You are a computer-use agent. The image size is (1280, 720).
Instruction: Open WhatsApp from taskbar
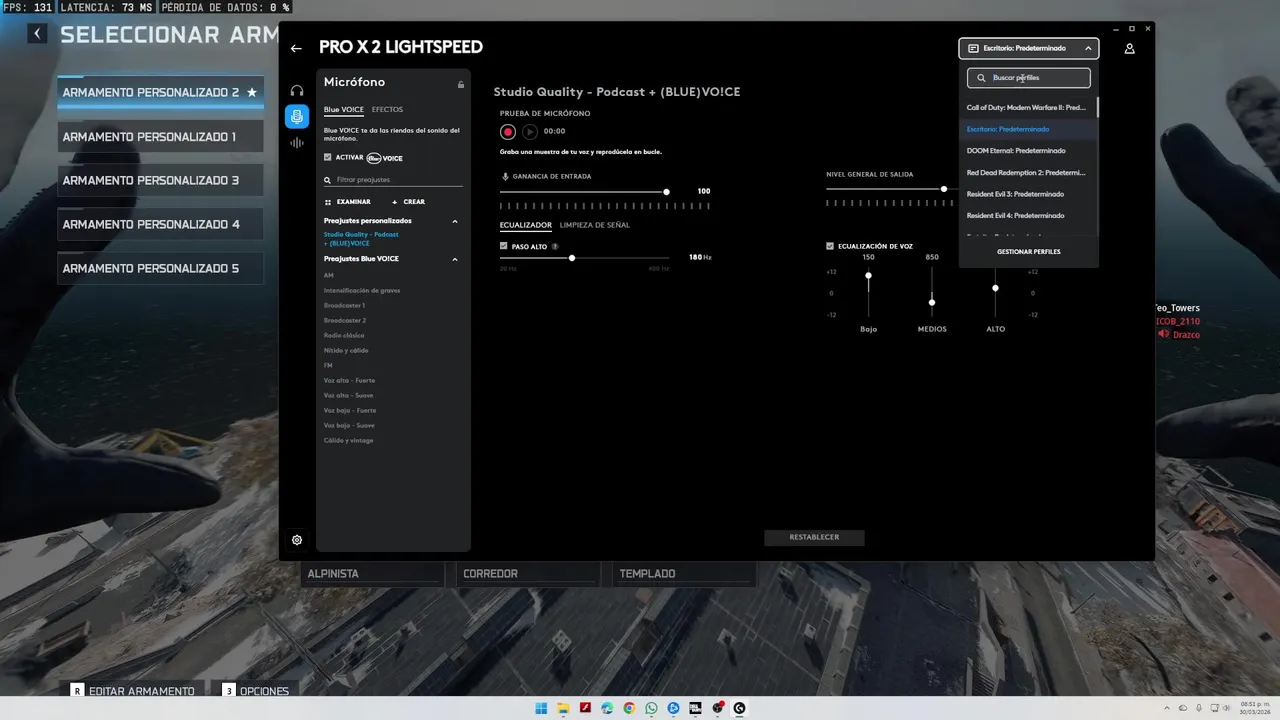pyautogui.click(x=651, y=708)
